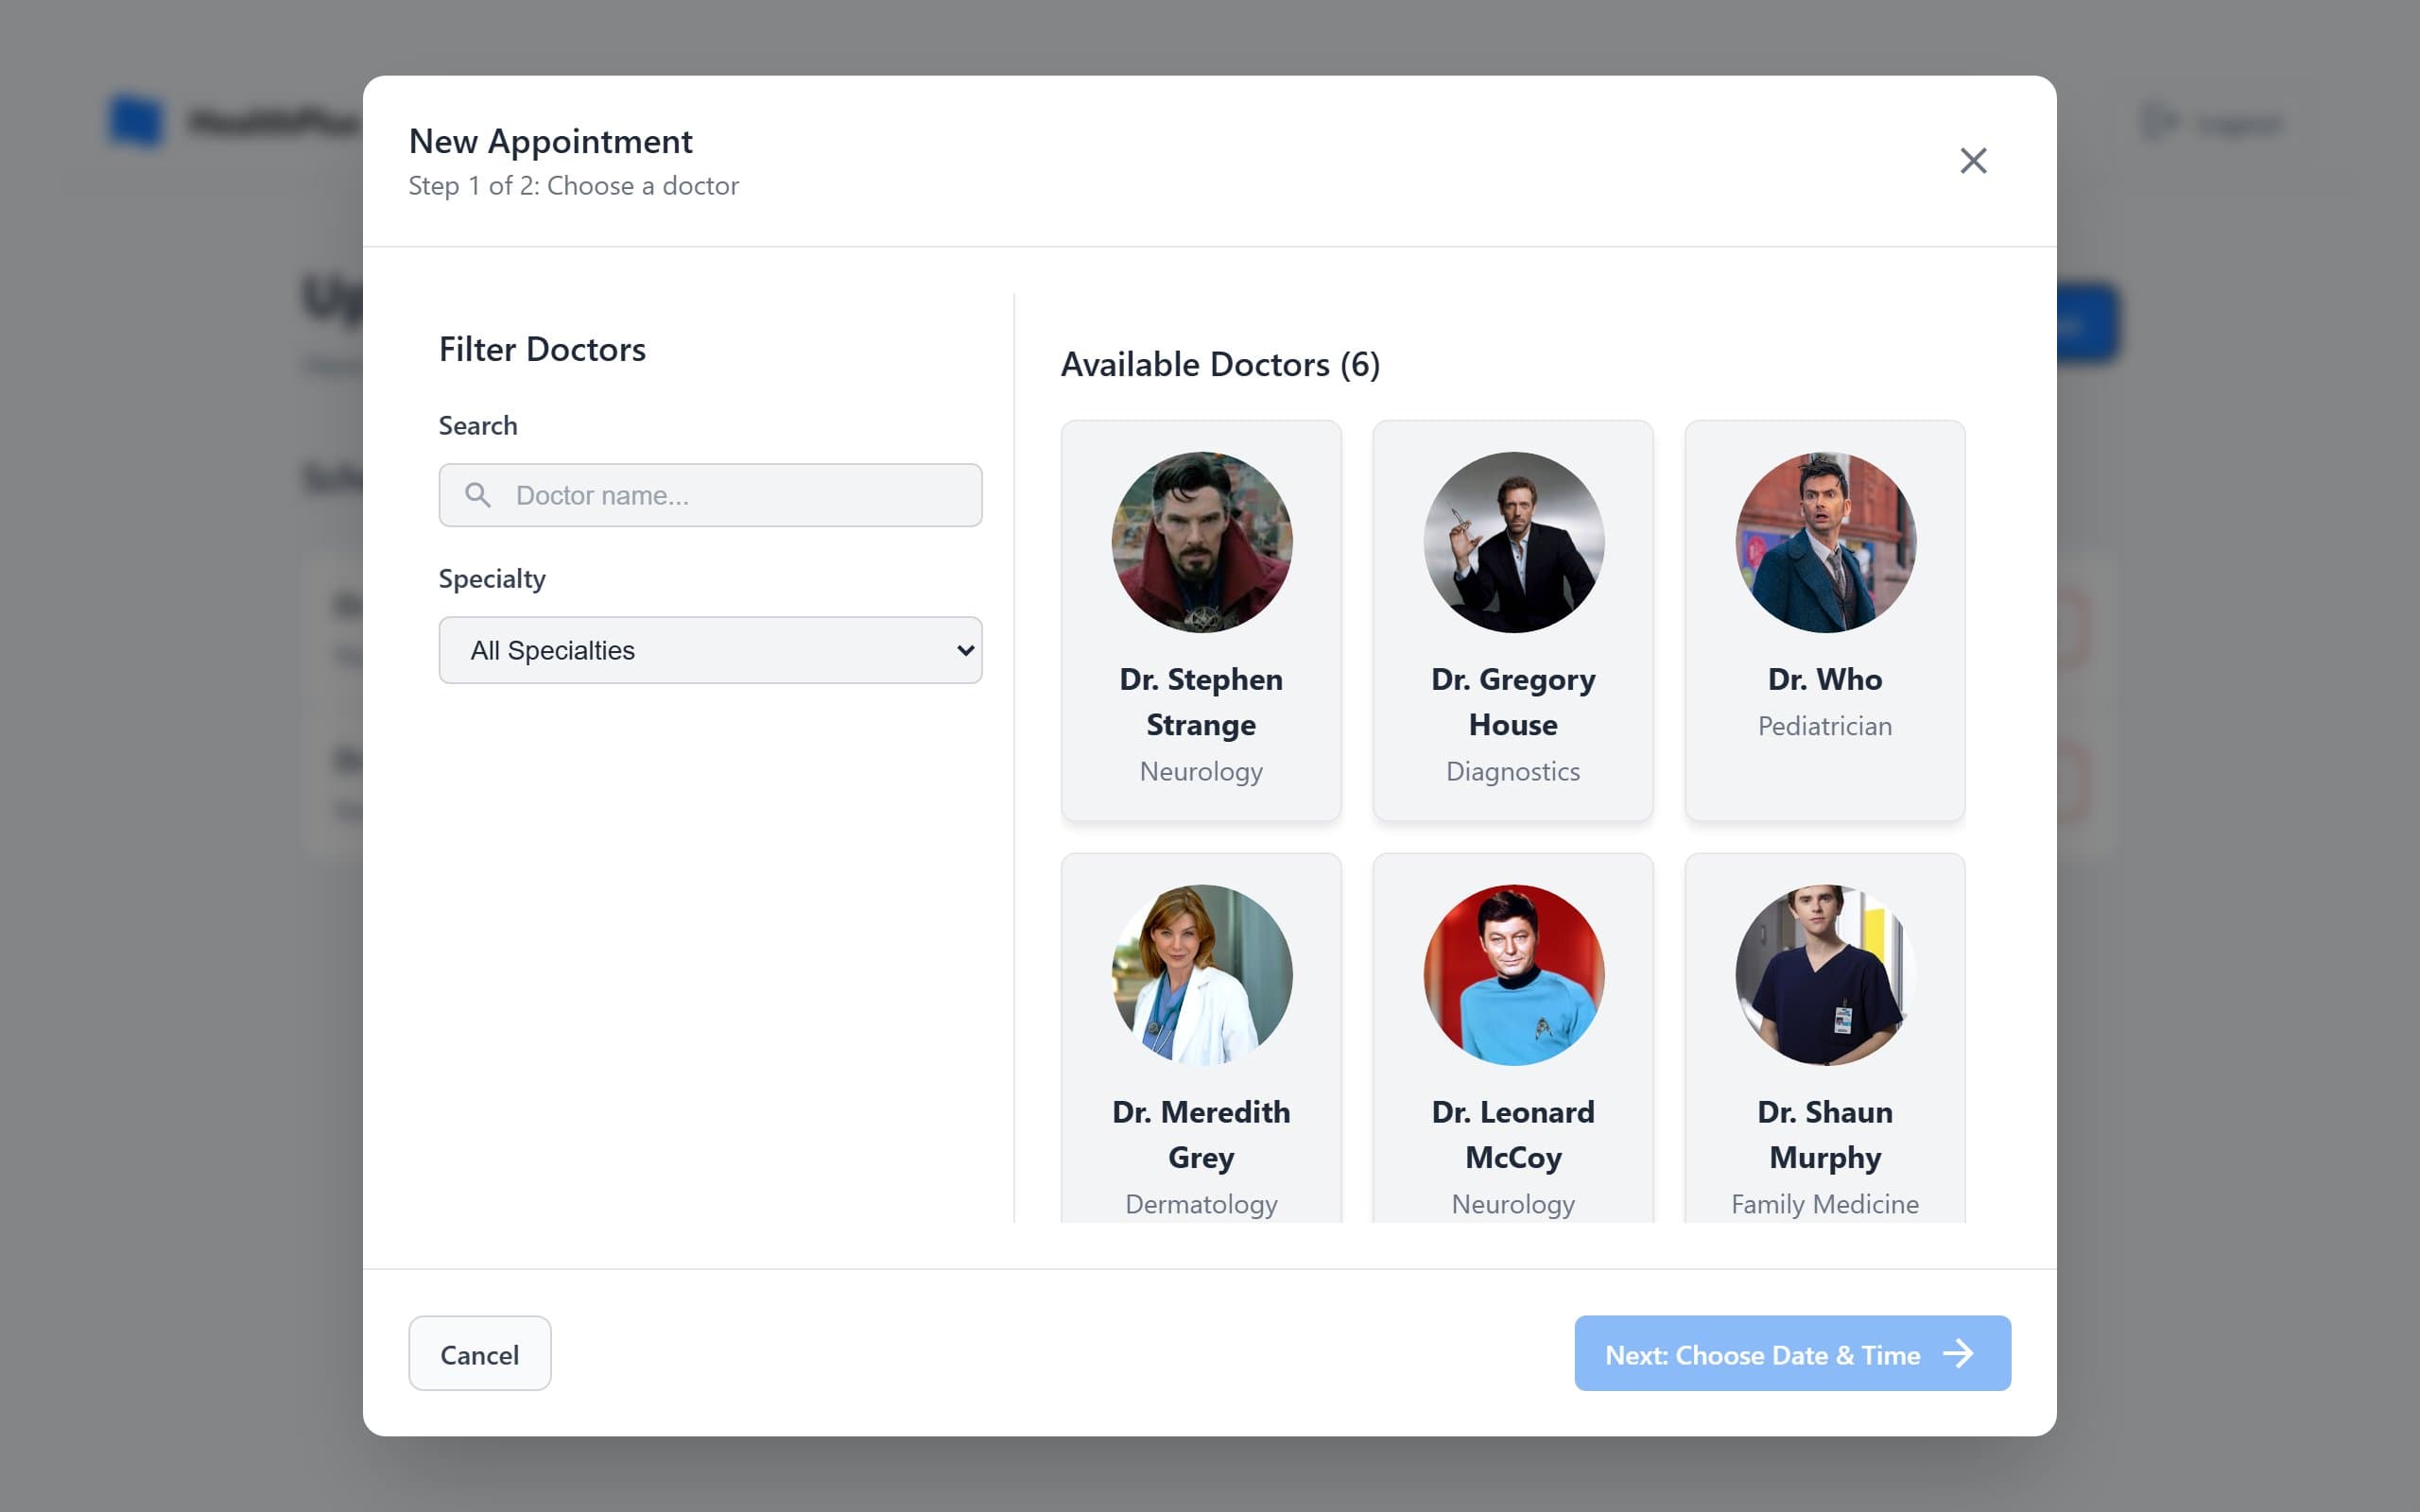This screenshot has height=1512, width=2420.
Task: Choose Dr. Who's avatar
Action: click(x=1825, y=542)
